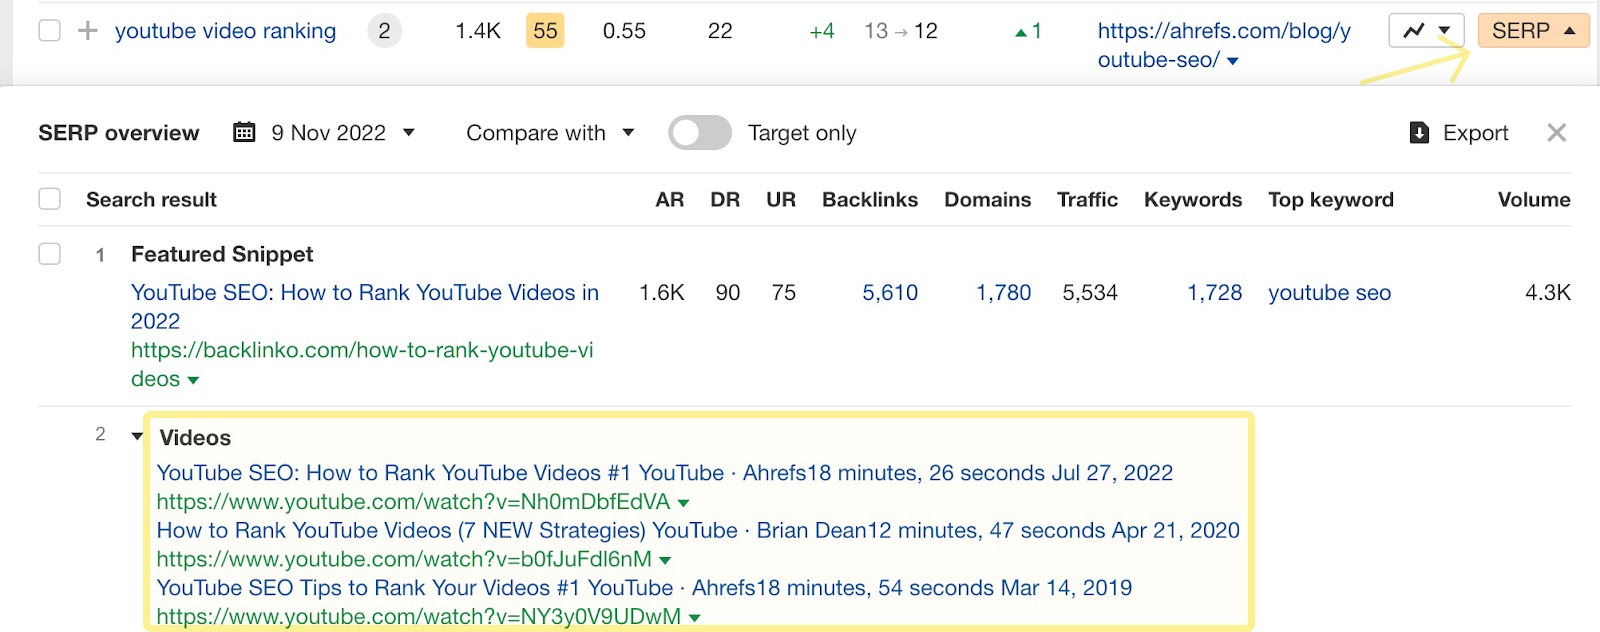The width and height of the screenshot is (1600, 632).
Task: Click the 1,728 keywords value
Action: (x=1214, y=293)
